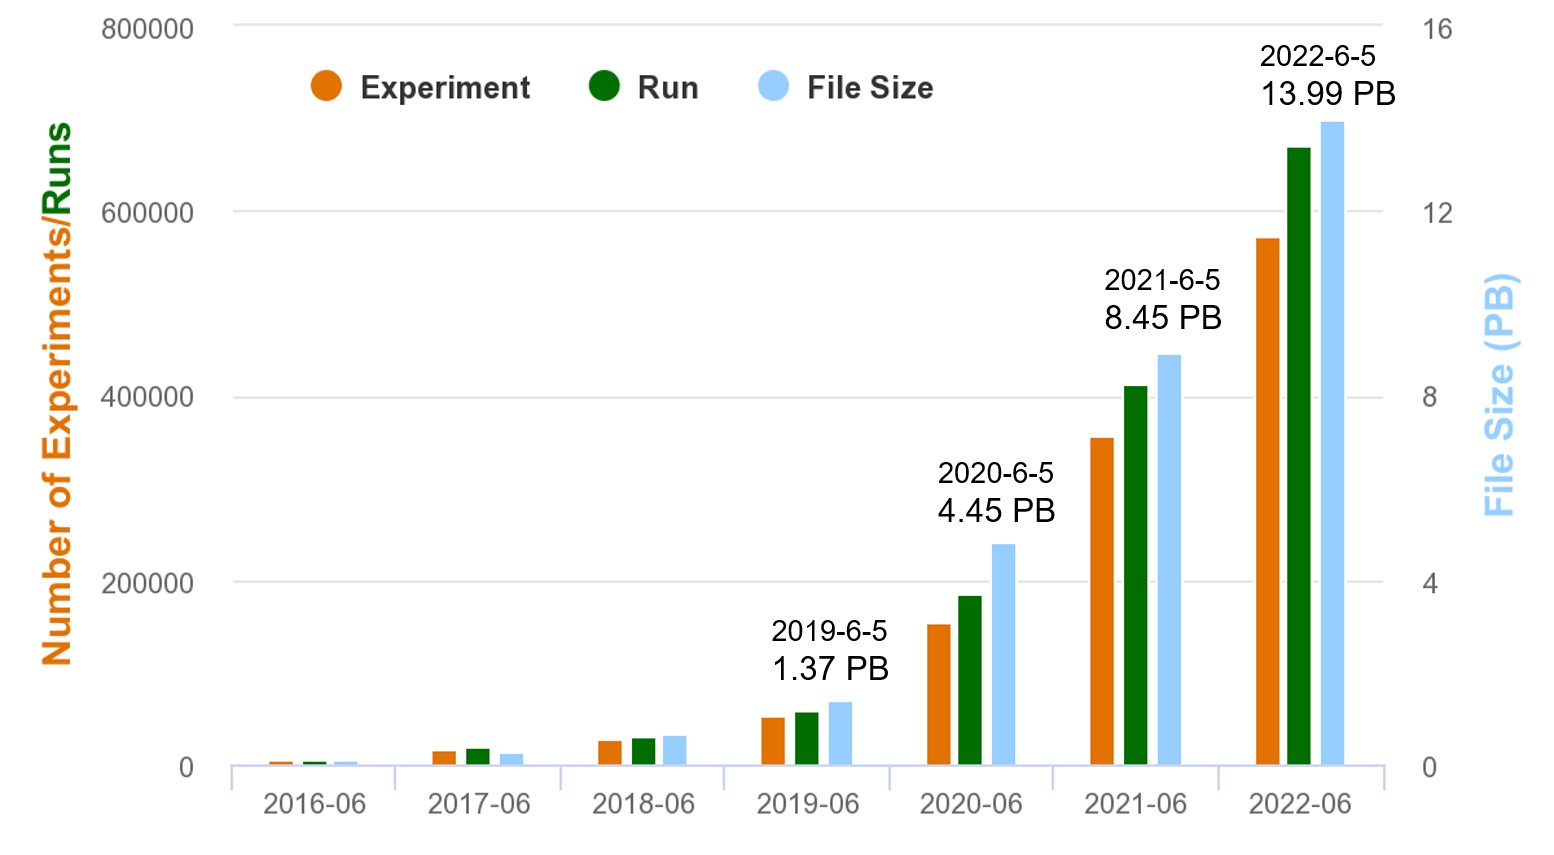Image resolution: width=1554 pixels, height=855 pixels.
Task: Click the 8.45 PB annotation text
Action: 1163,318
